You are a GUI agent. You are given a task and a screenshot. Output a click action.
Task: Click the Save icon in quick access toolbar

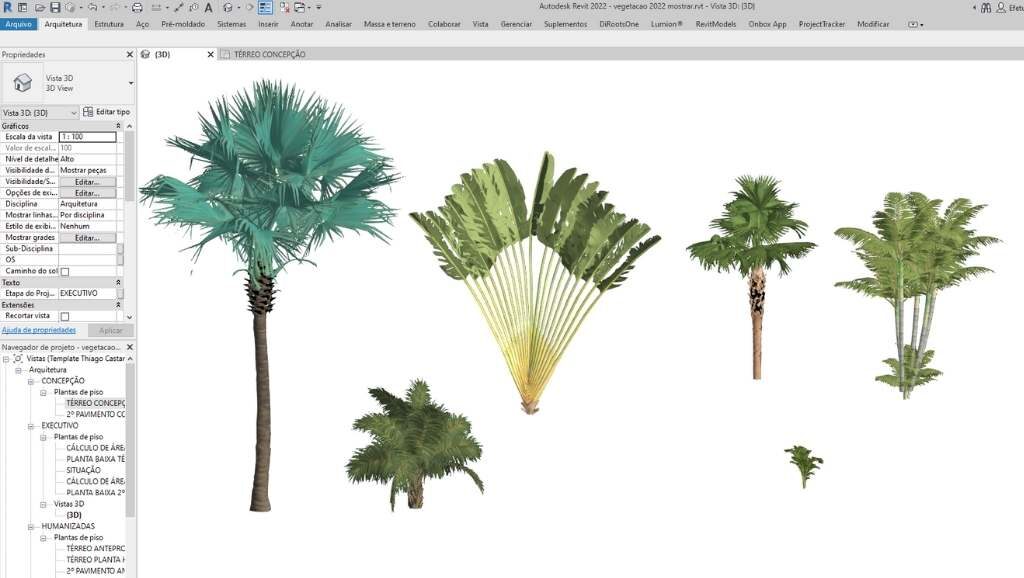tap(56, 7)
